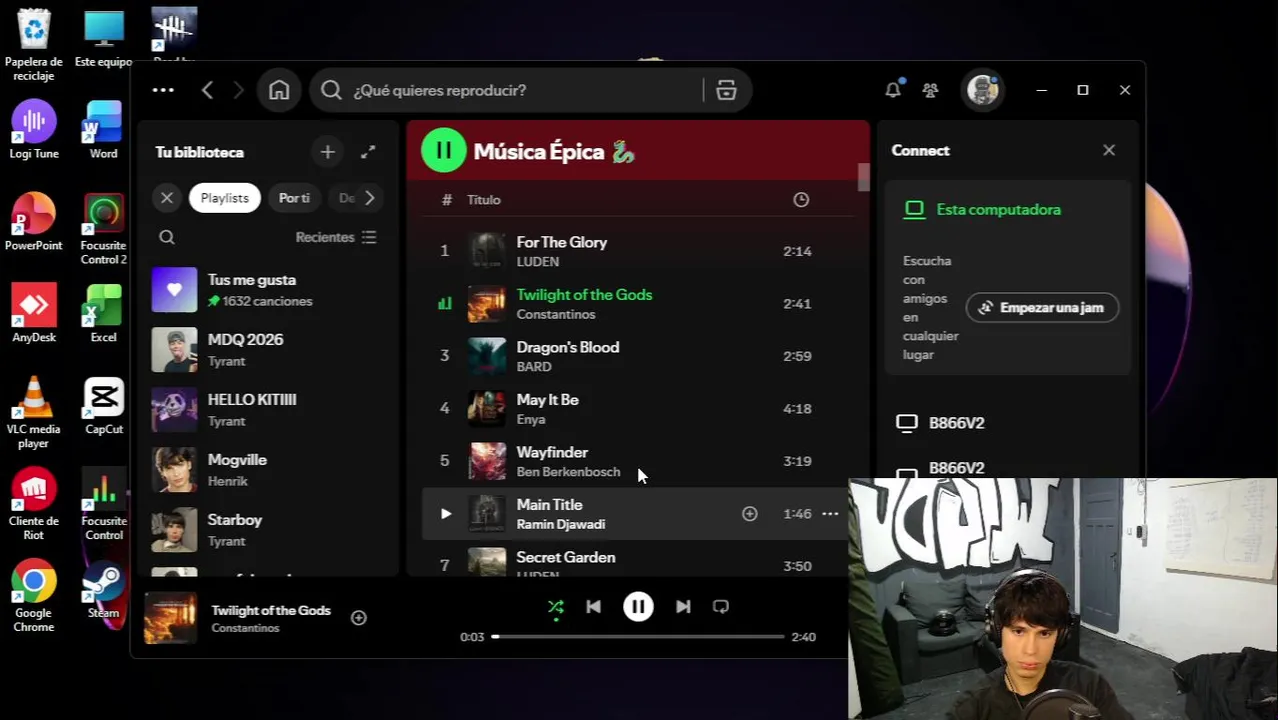Select "Esta computadora" device
The height and width of the screenshot is (720, 1278).
pos(998,210)
